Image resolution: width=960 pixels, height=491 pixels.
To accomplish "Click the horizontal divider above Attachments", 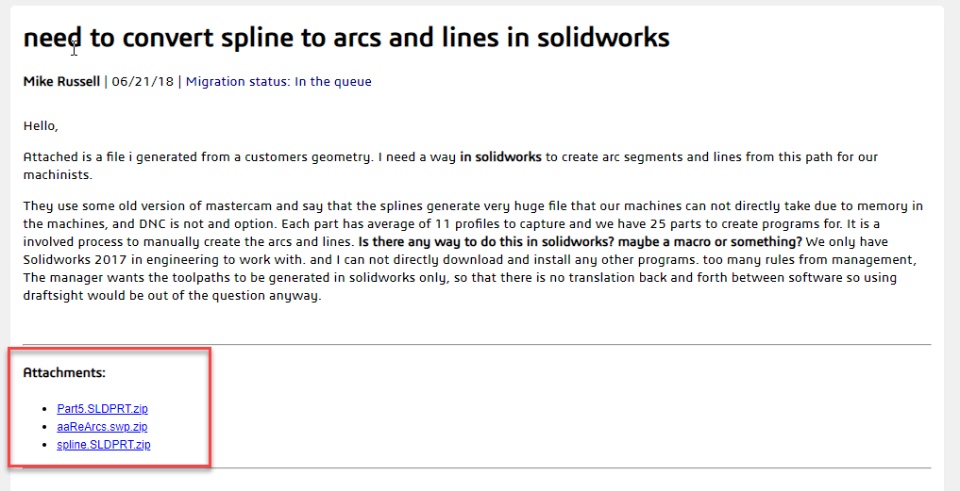I will point(476,345).
